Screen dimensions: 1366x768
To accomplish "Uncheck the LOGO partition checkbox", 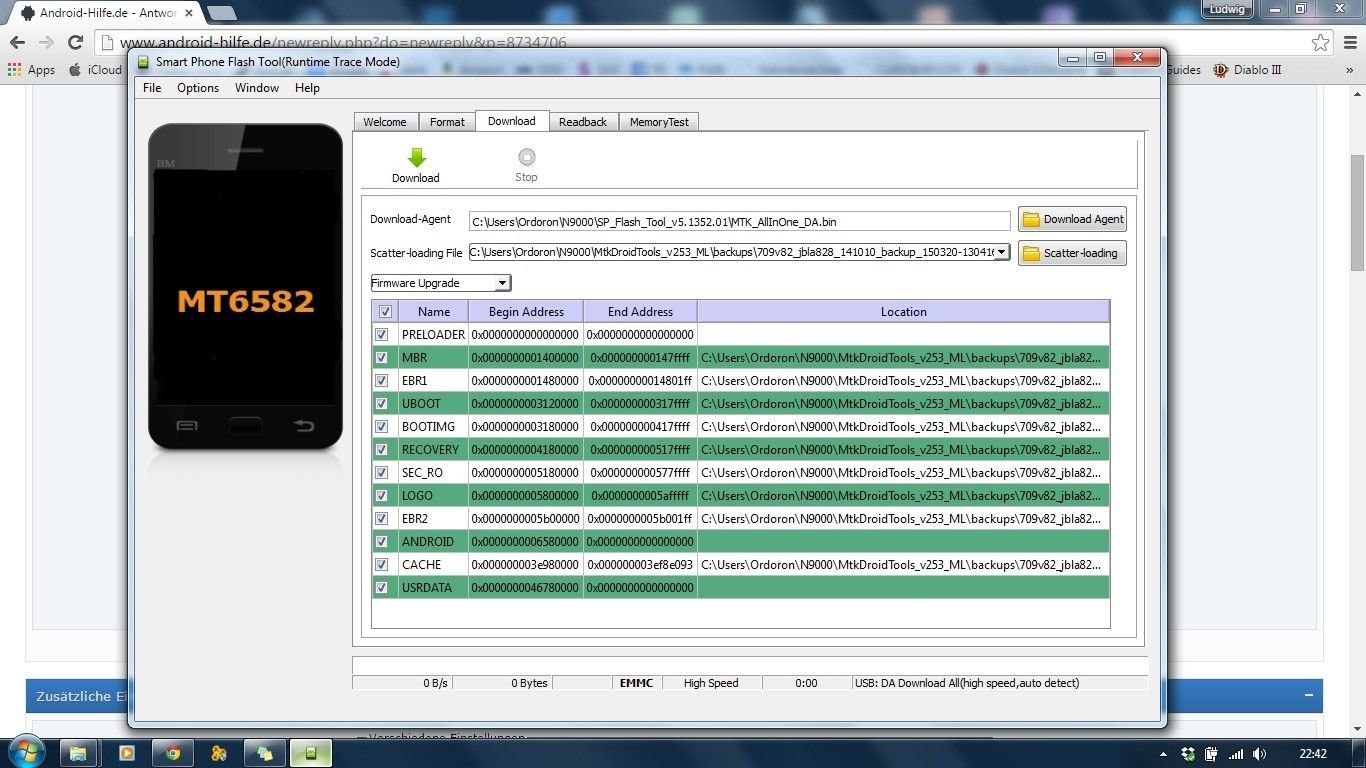I will (x=381, y=496).
